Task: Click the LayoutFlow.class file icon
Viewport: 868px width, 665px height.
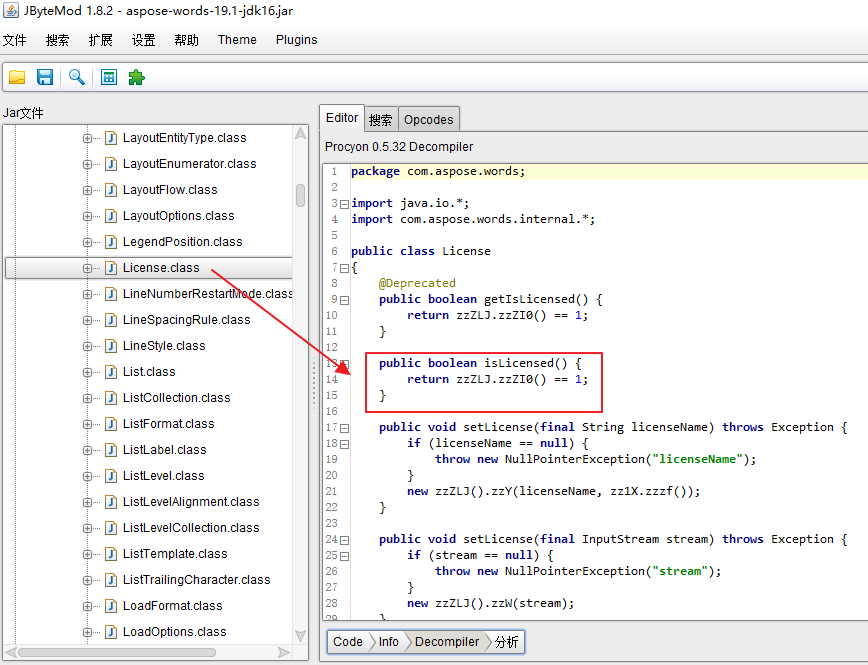Action: [111, 190]
